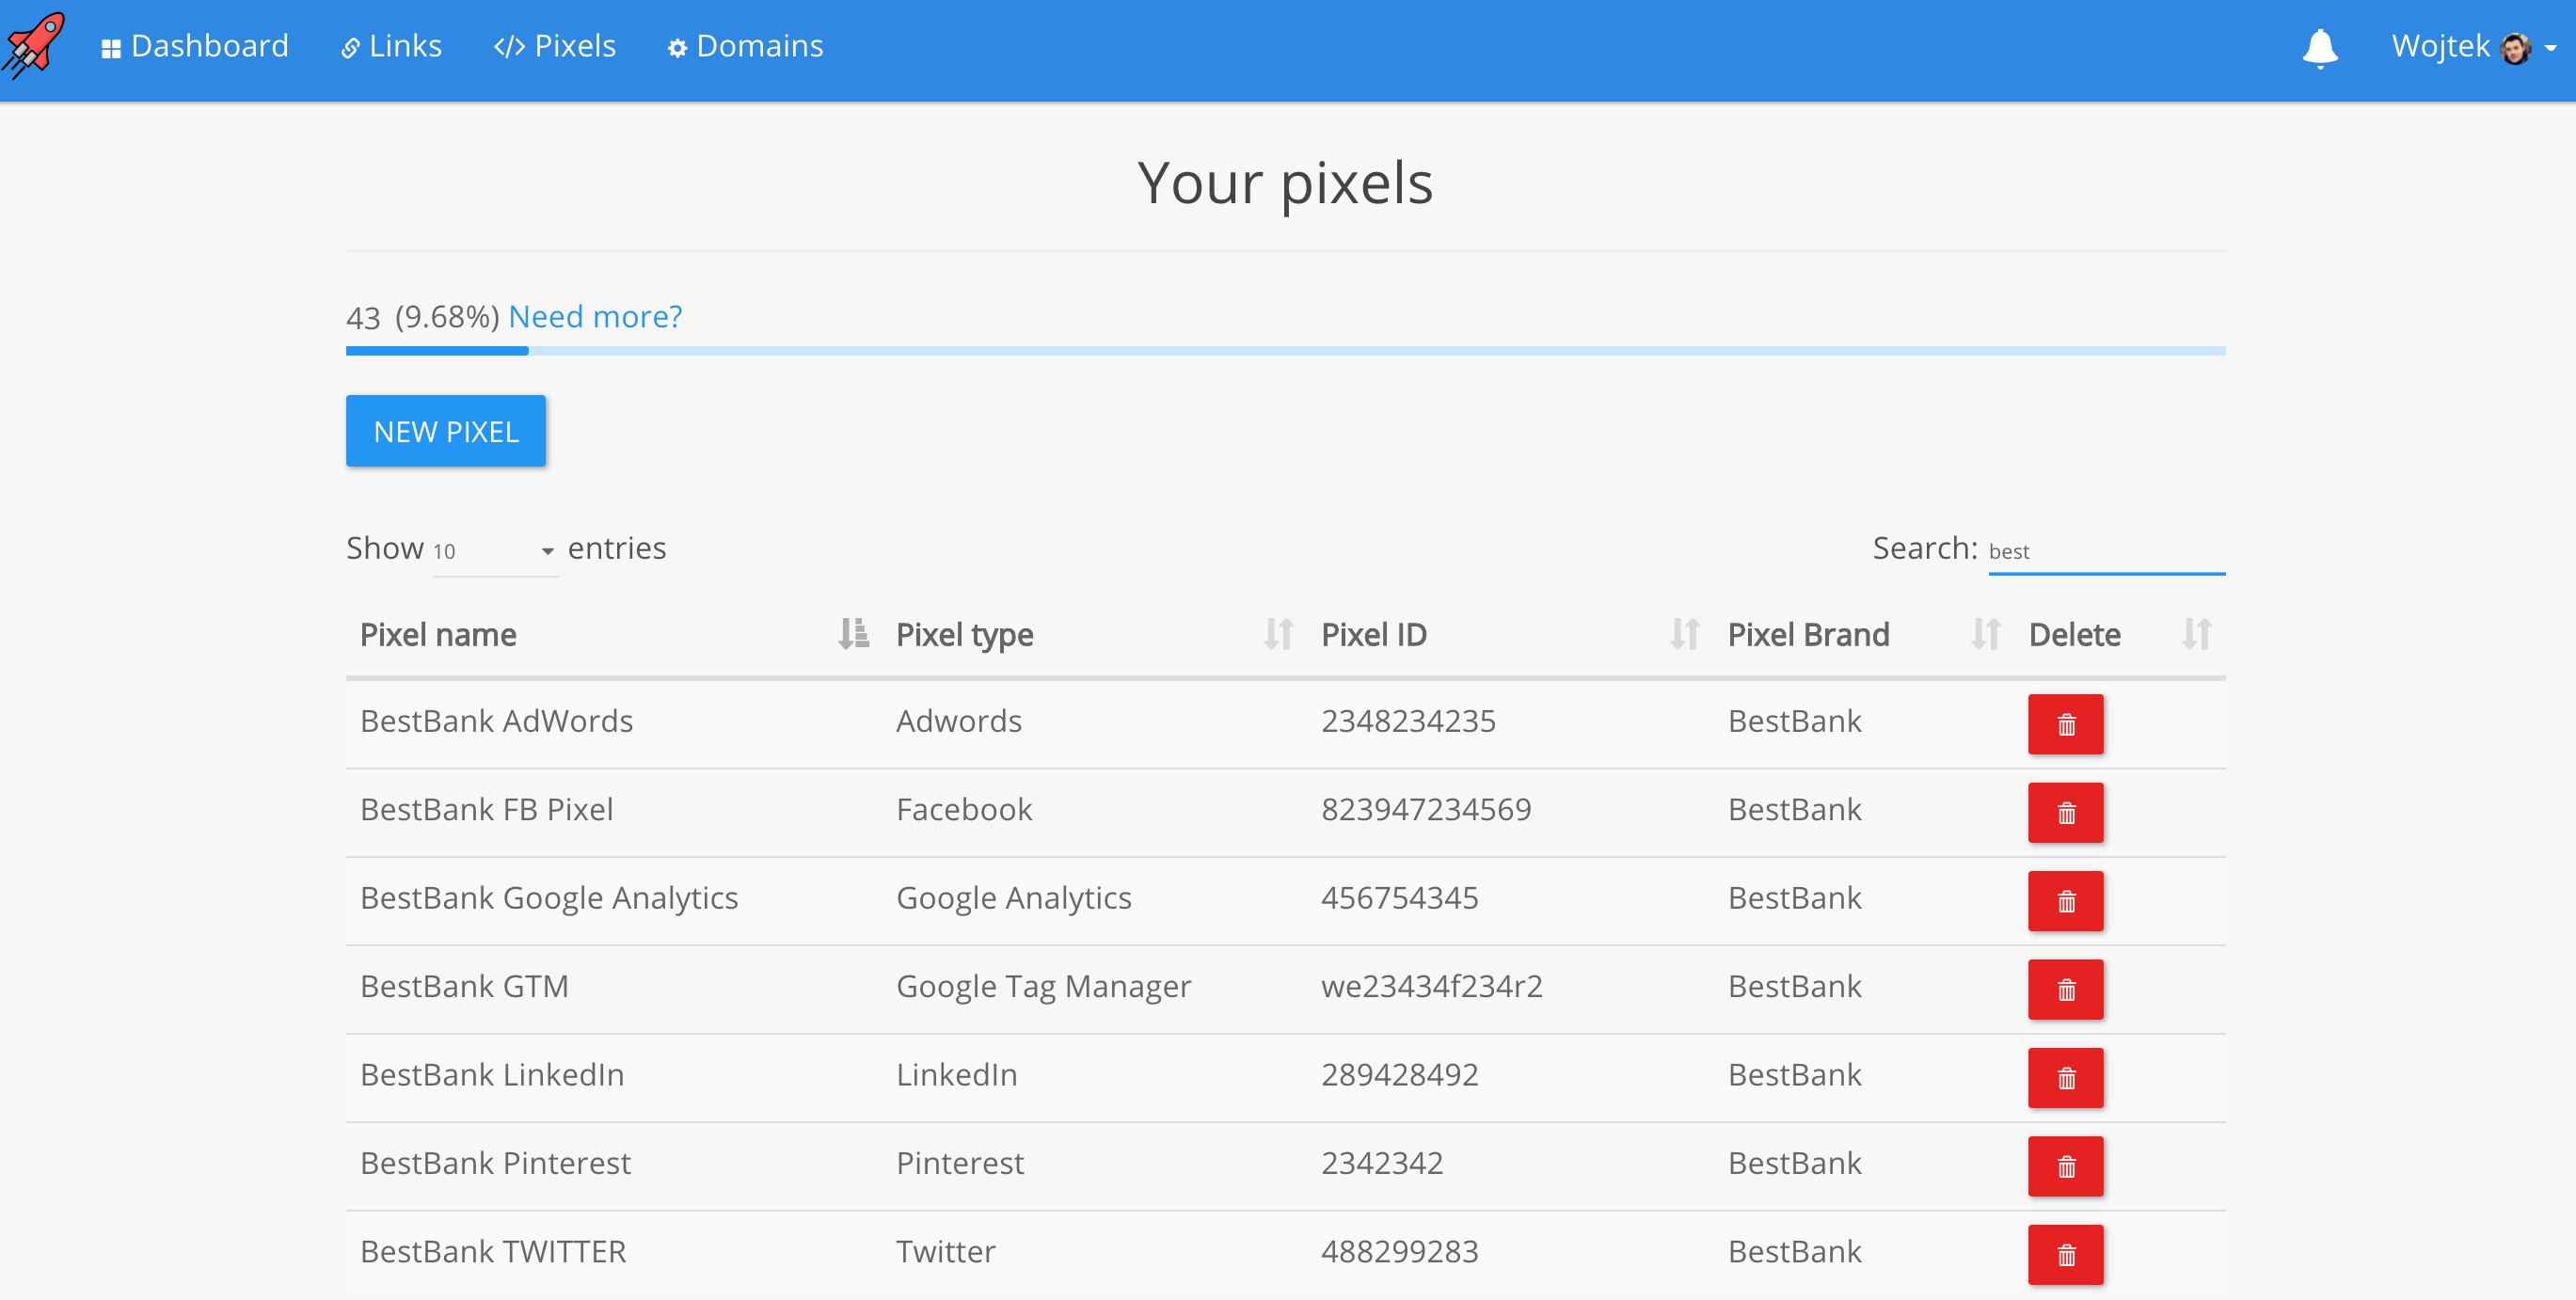Delete the BestBank Google Analytics pixel

pos(2065,900)
